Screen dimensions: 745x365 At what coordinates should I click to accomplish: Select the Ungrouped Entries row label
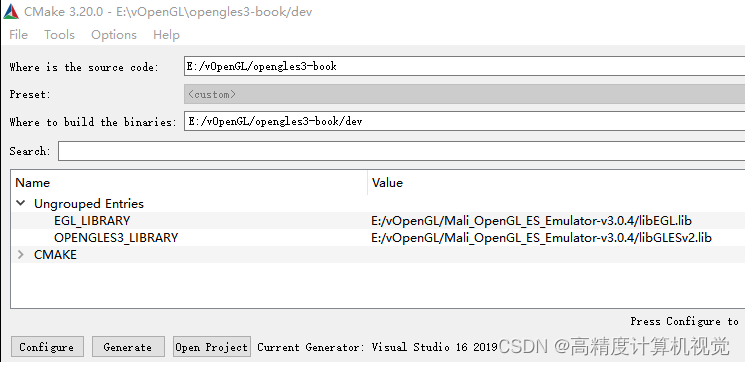tap(89, 204)
